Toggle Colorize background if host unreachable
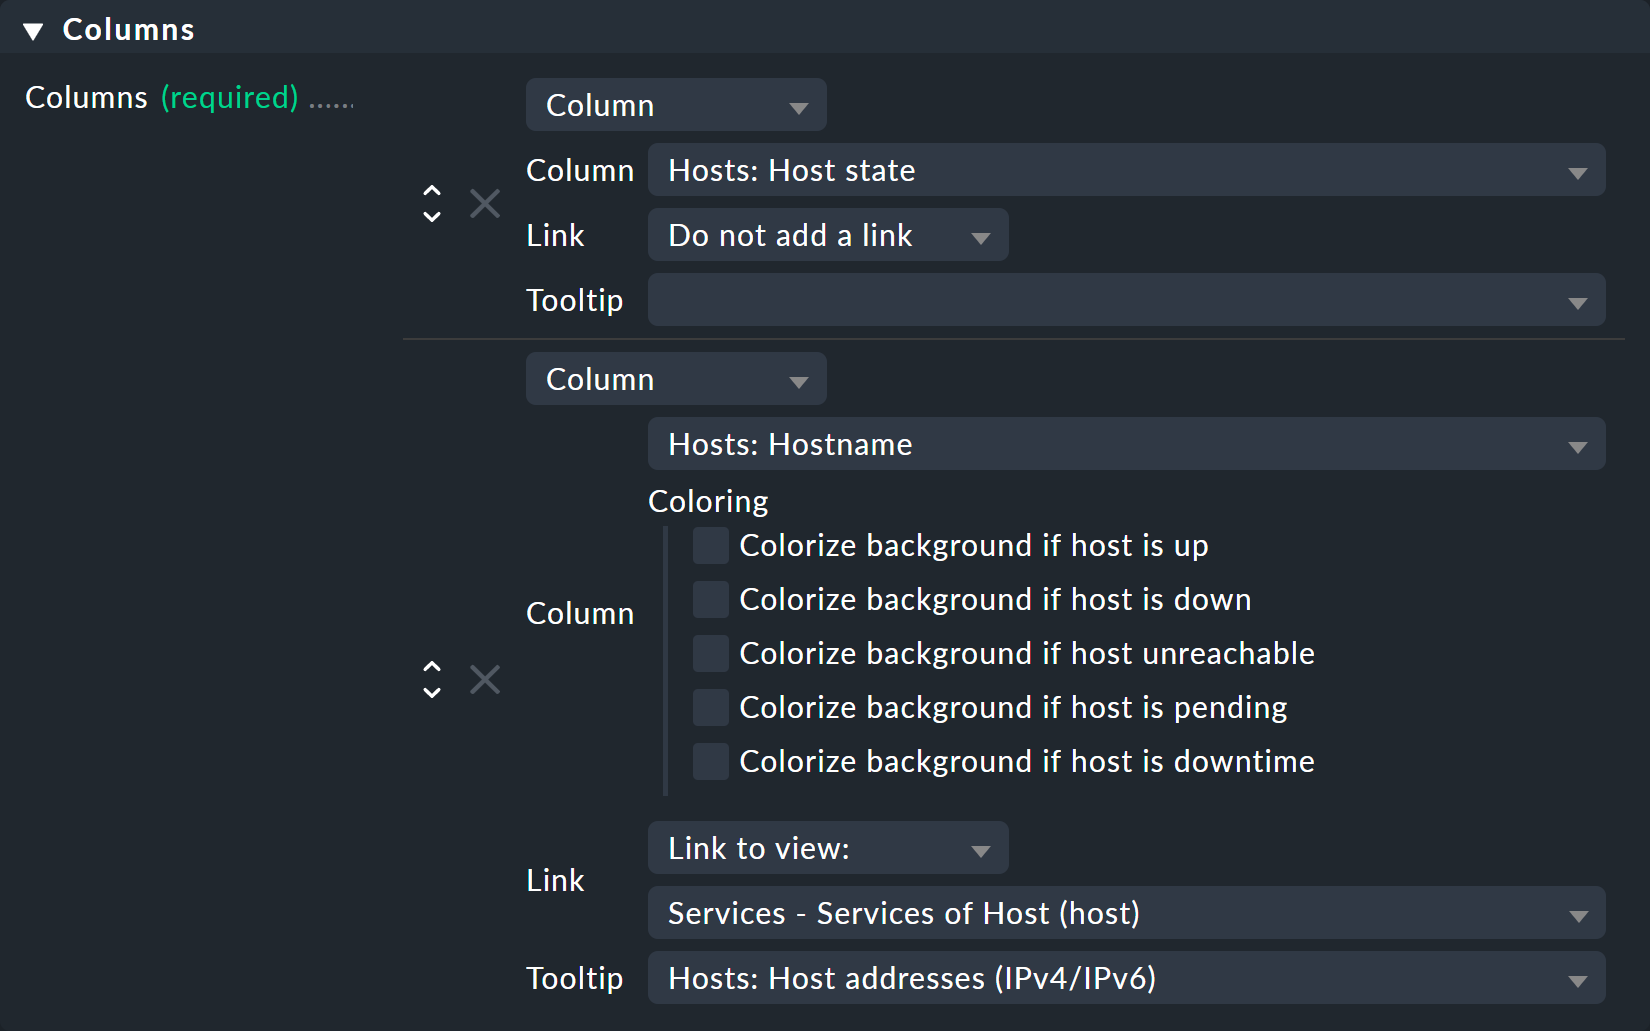The image size is (1650, 1031). (710, 653)
